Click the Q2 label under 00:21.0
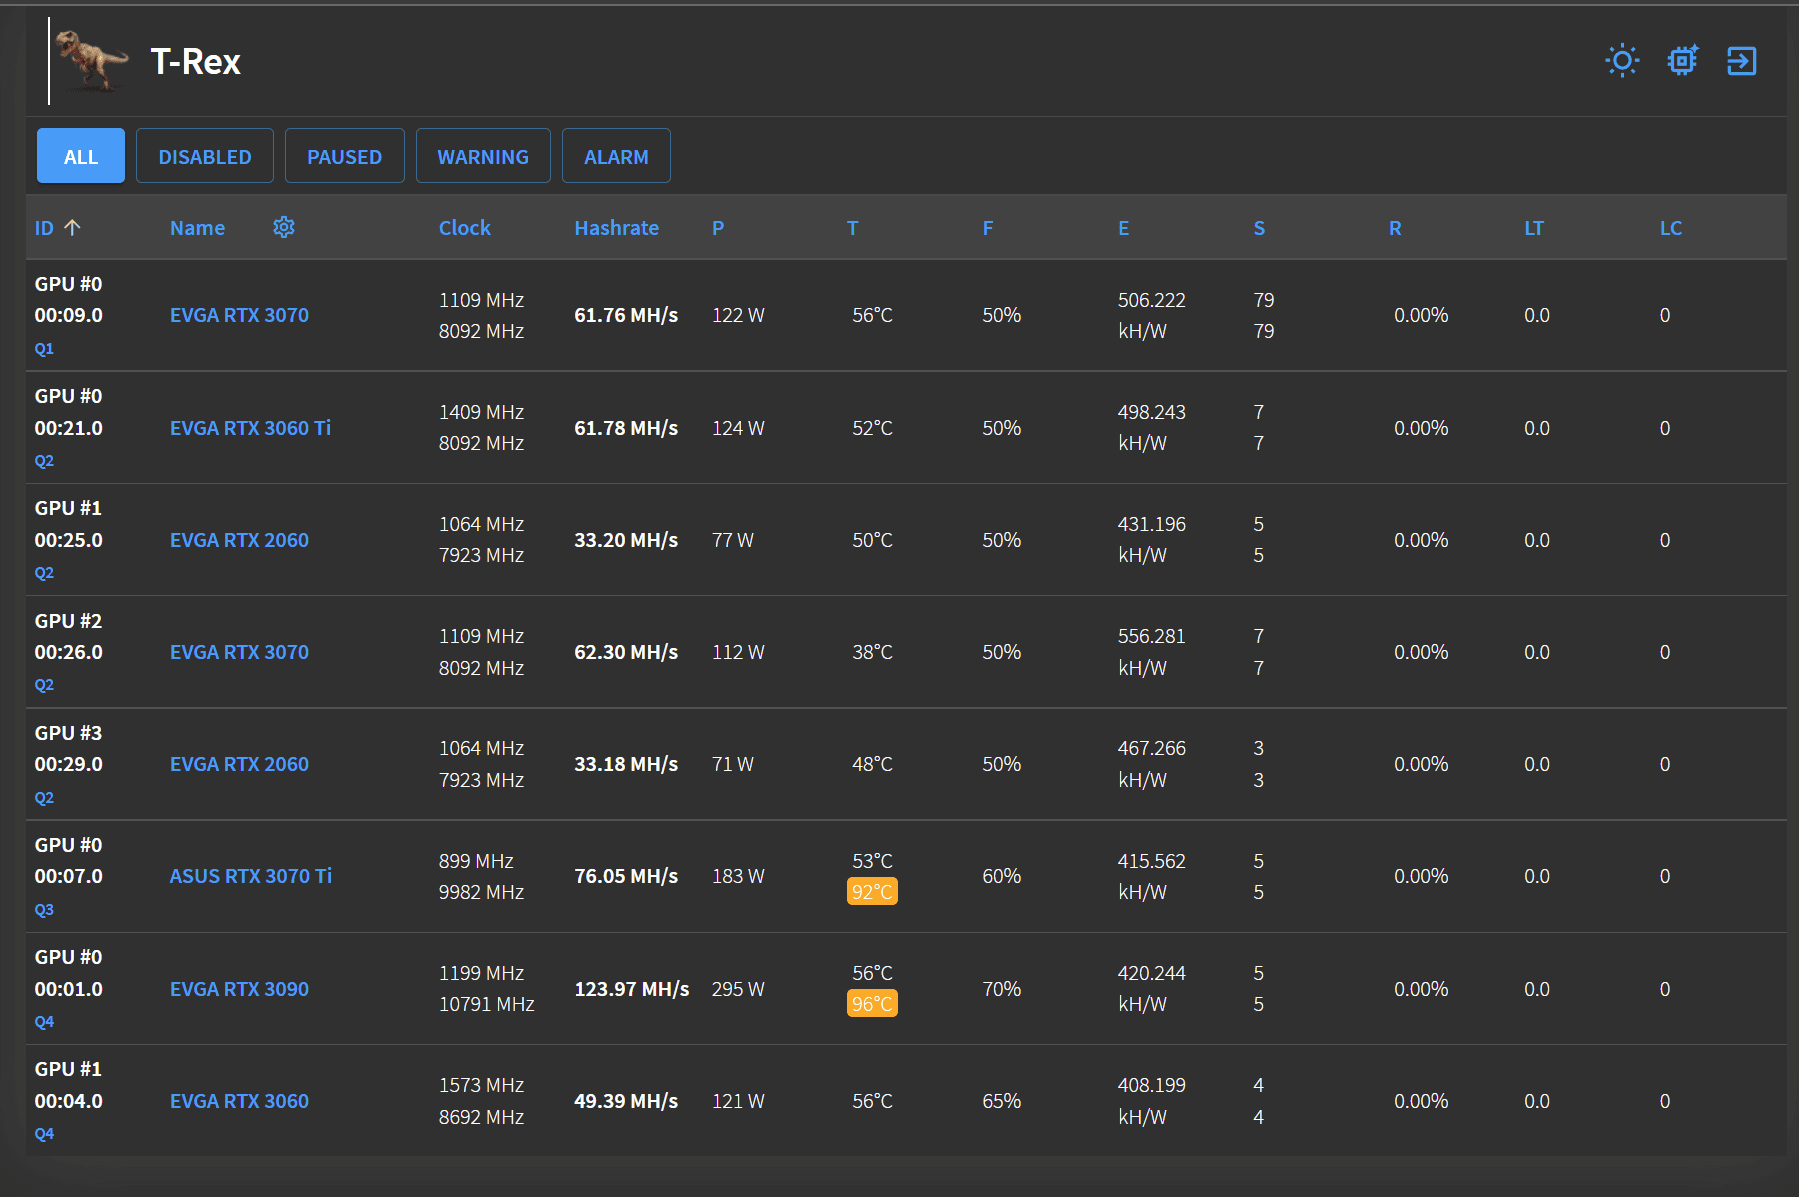This screenshot has height=1197, width=1799. (x=44, y=461)
